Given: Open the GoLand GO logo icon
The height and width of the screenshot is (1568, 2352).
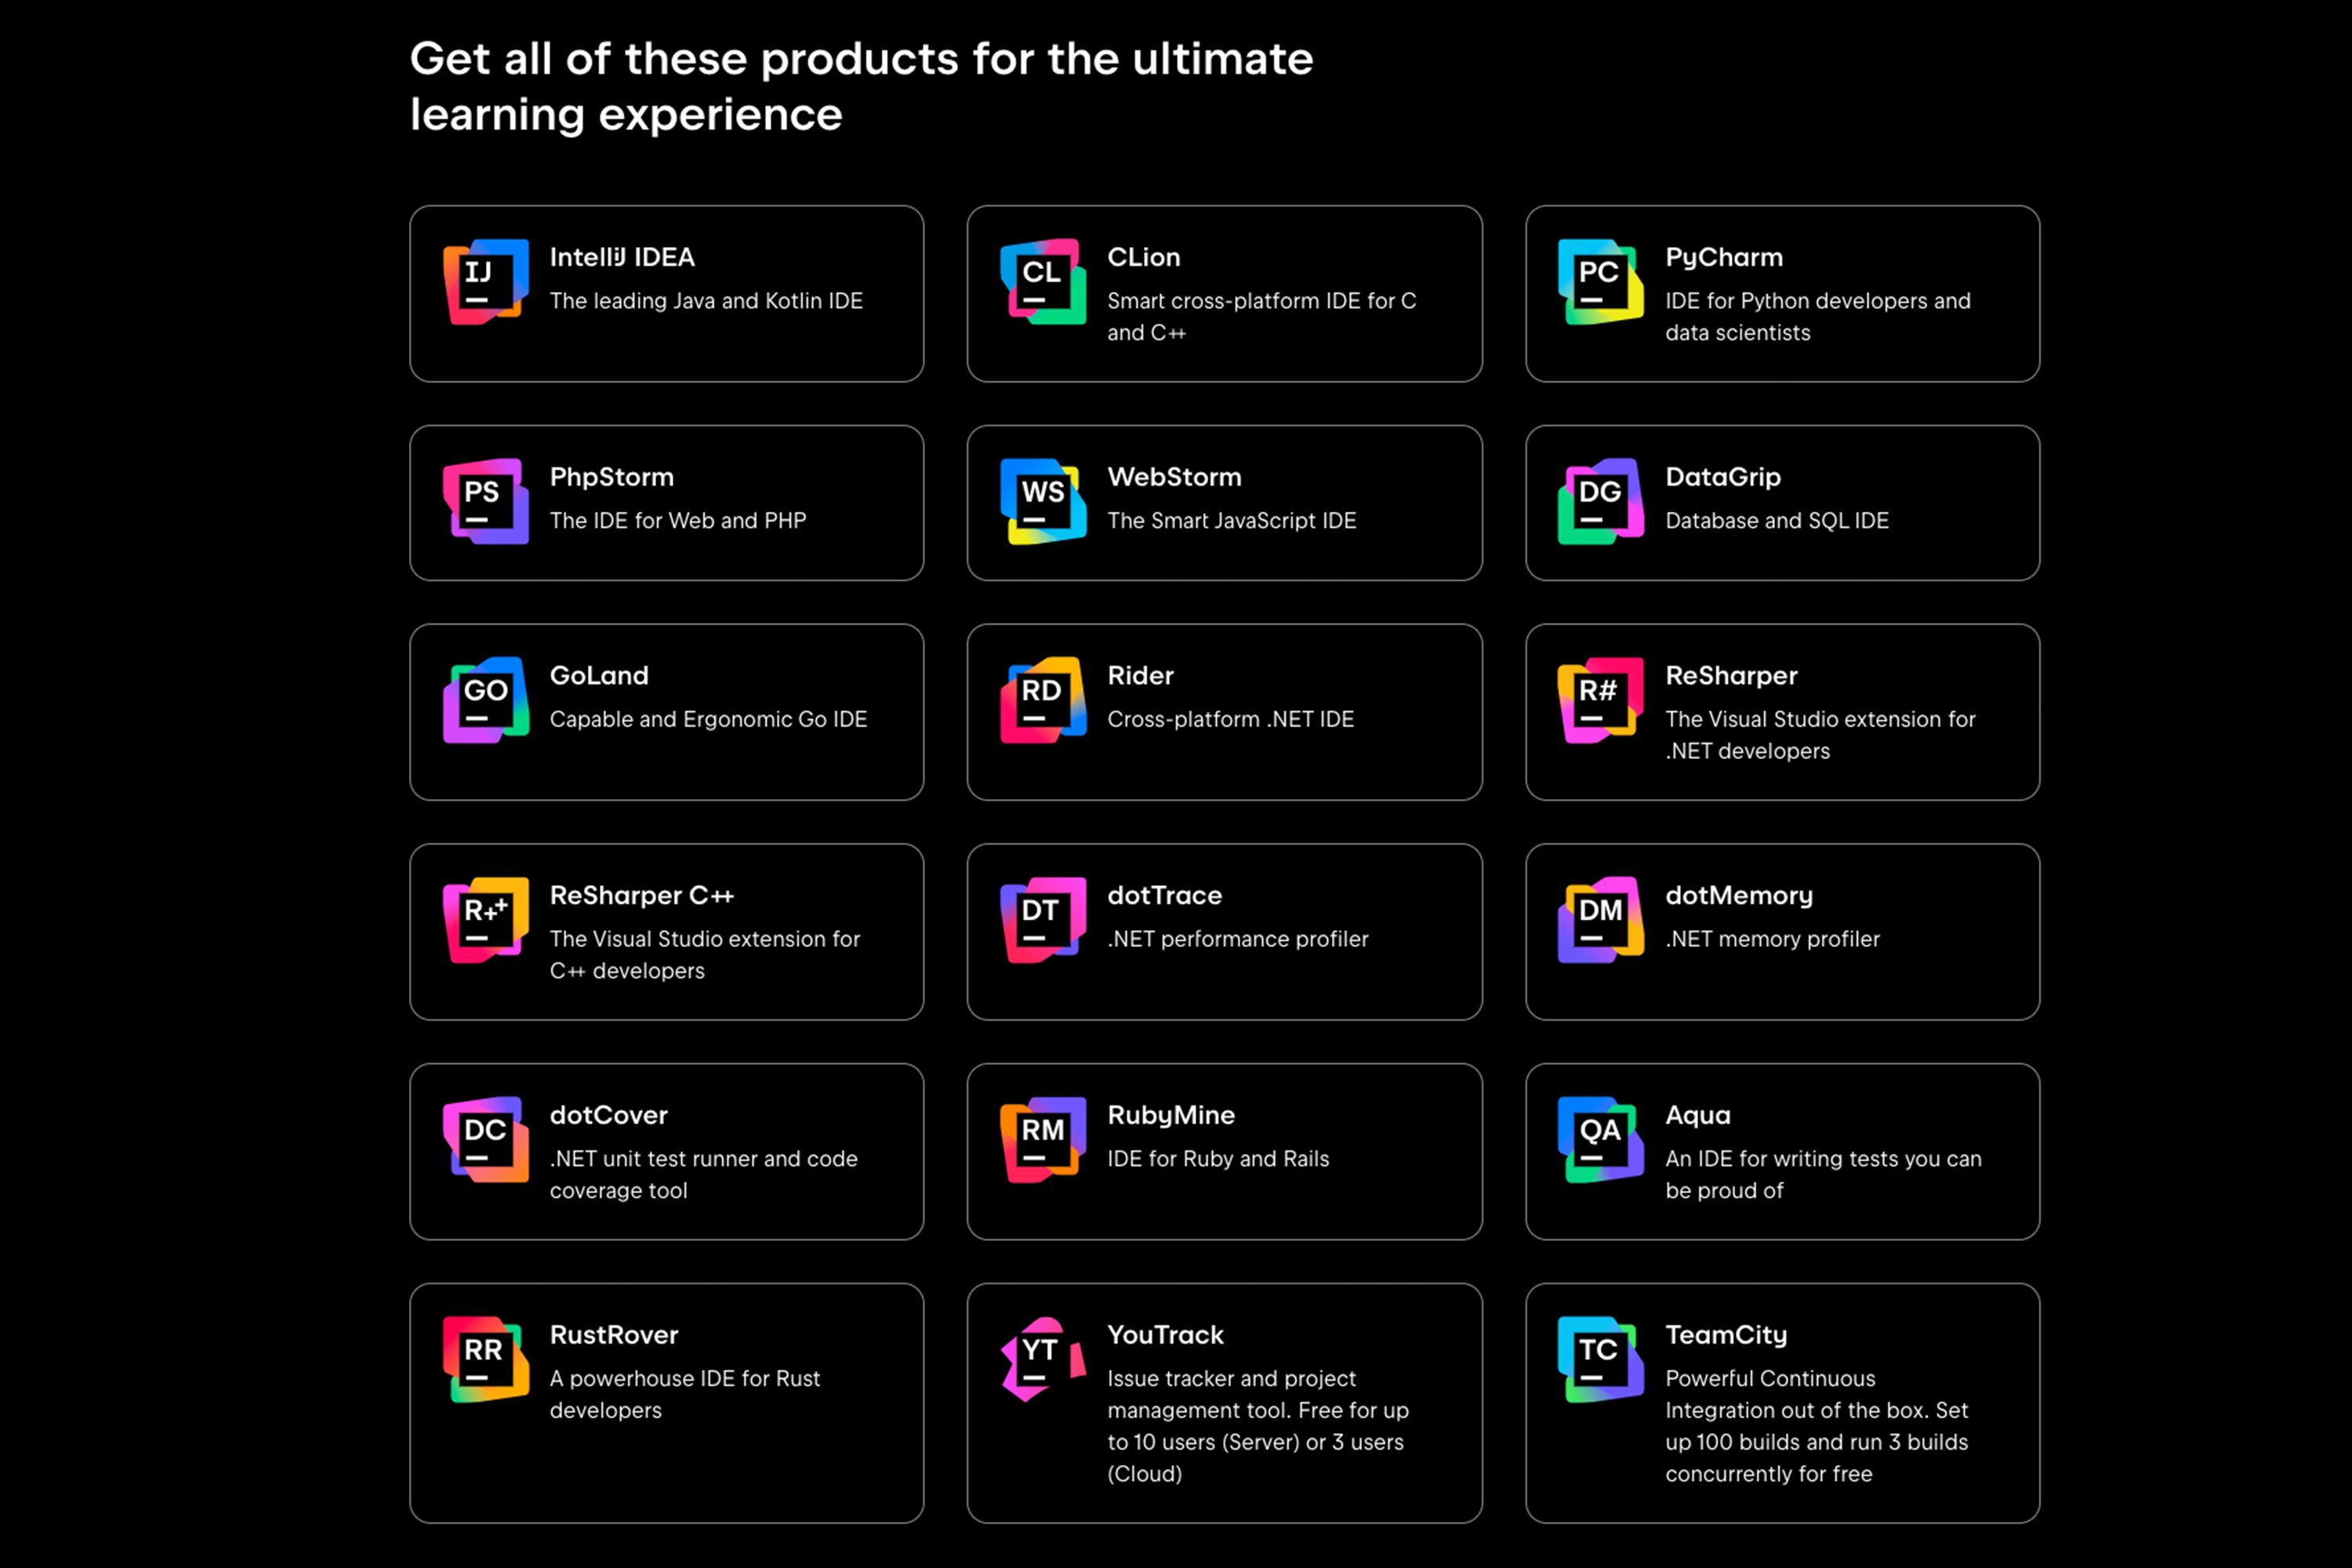Looking at the screenshot, I should point(486,700).
